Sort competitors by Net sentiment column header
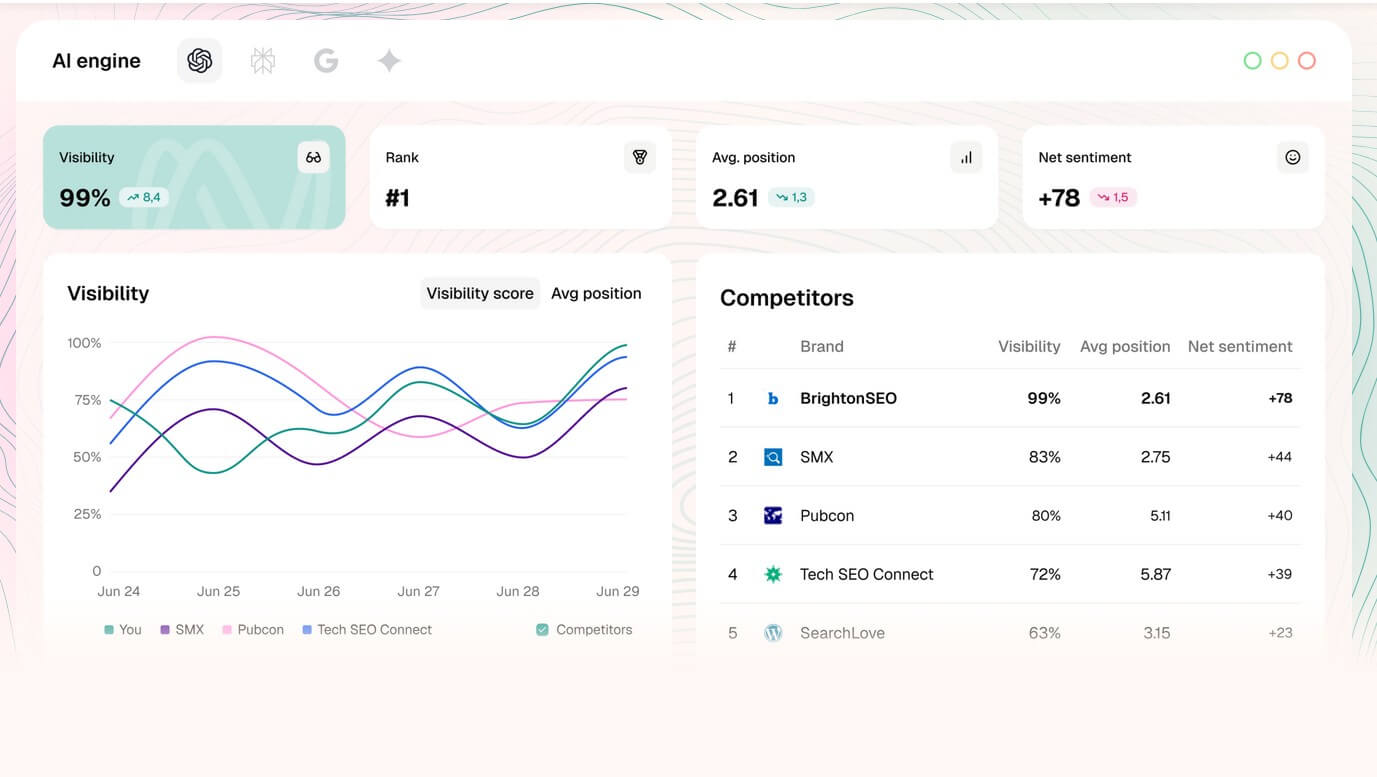Screen dimensions: 1377x777 pyautogui.click(x=1240, y=347)
